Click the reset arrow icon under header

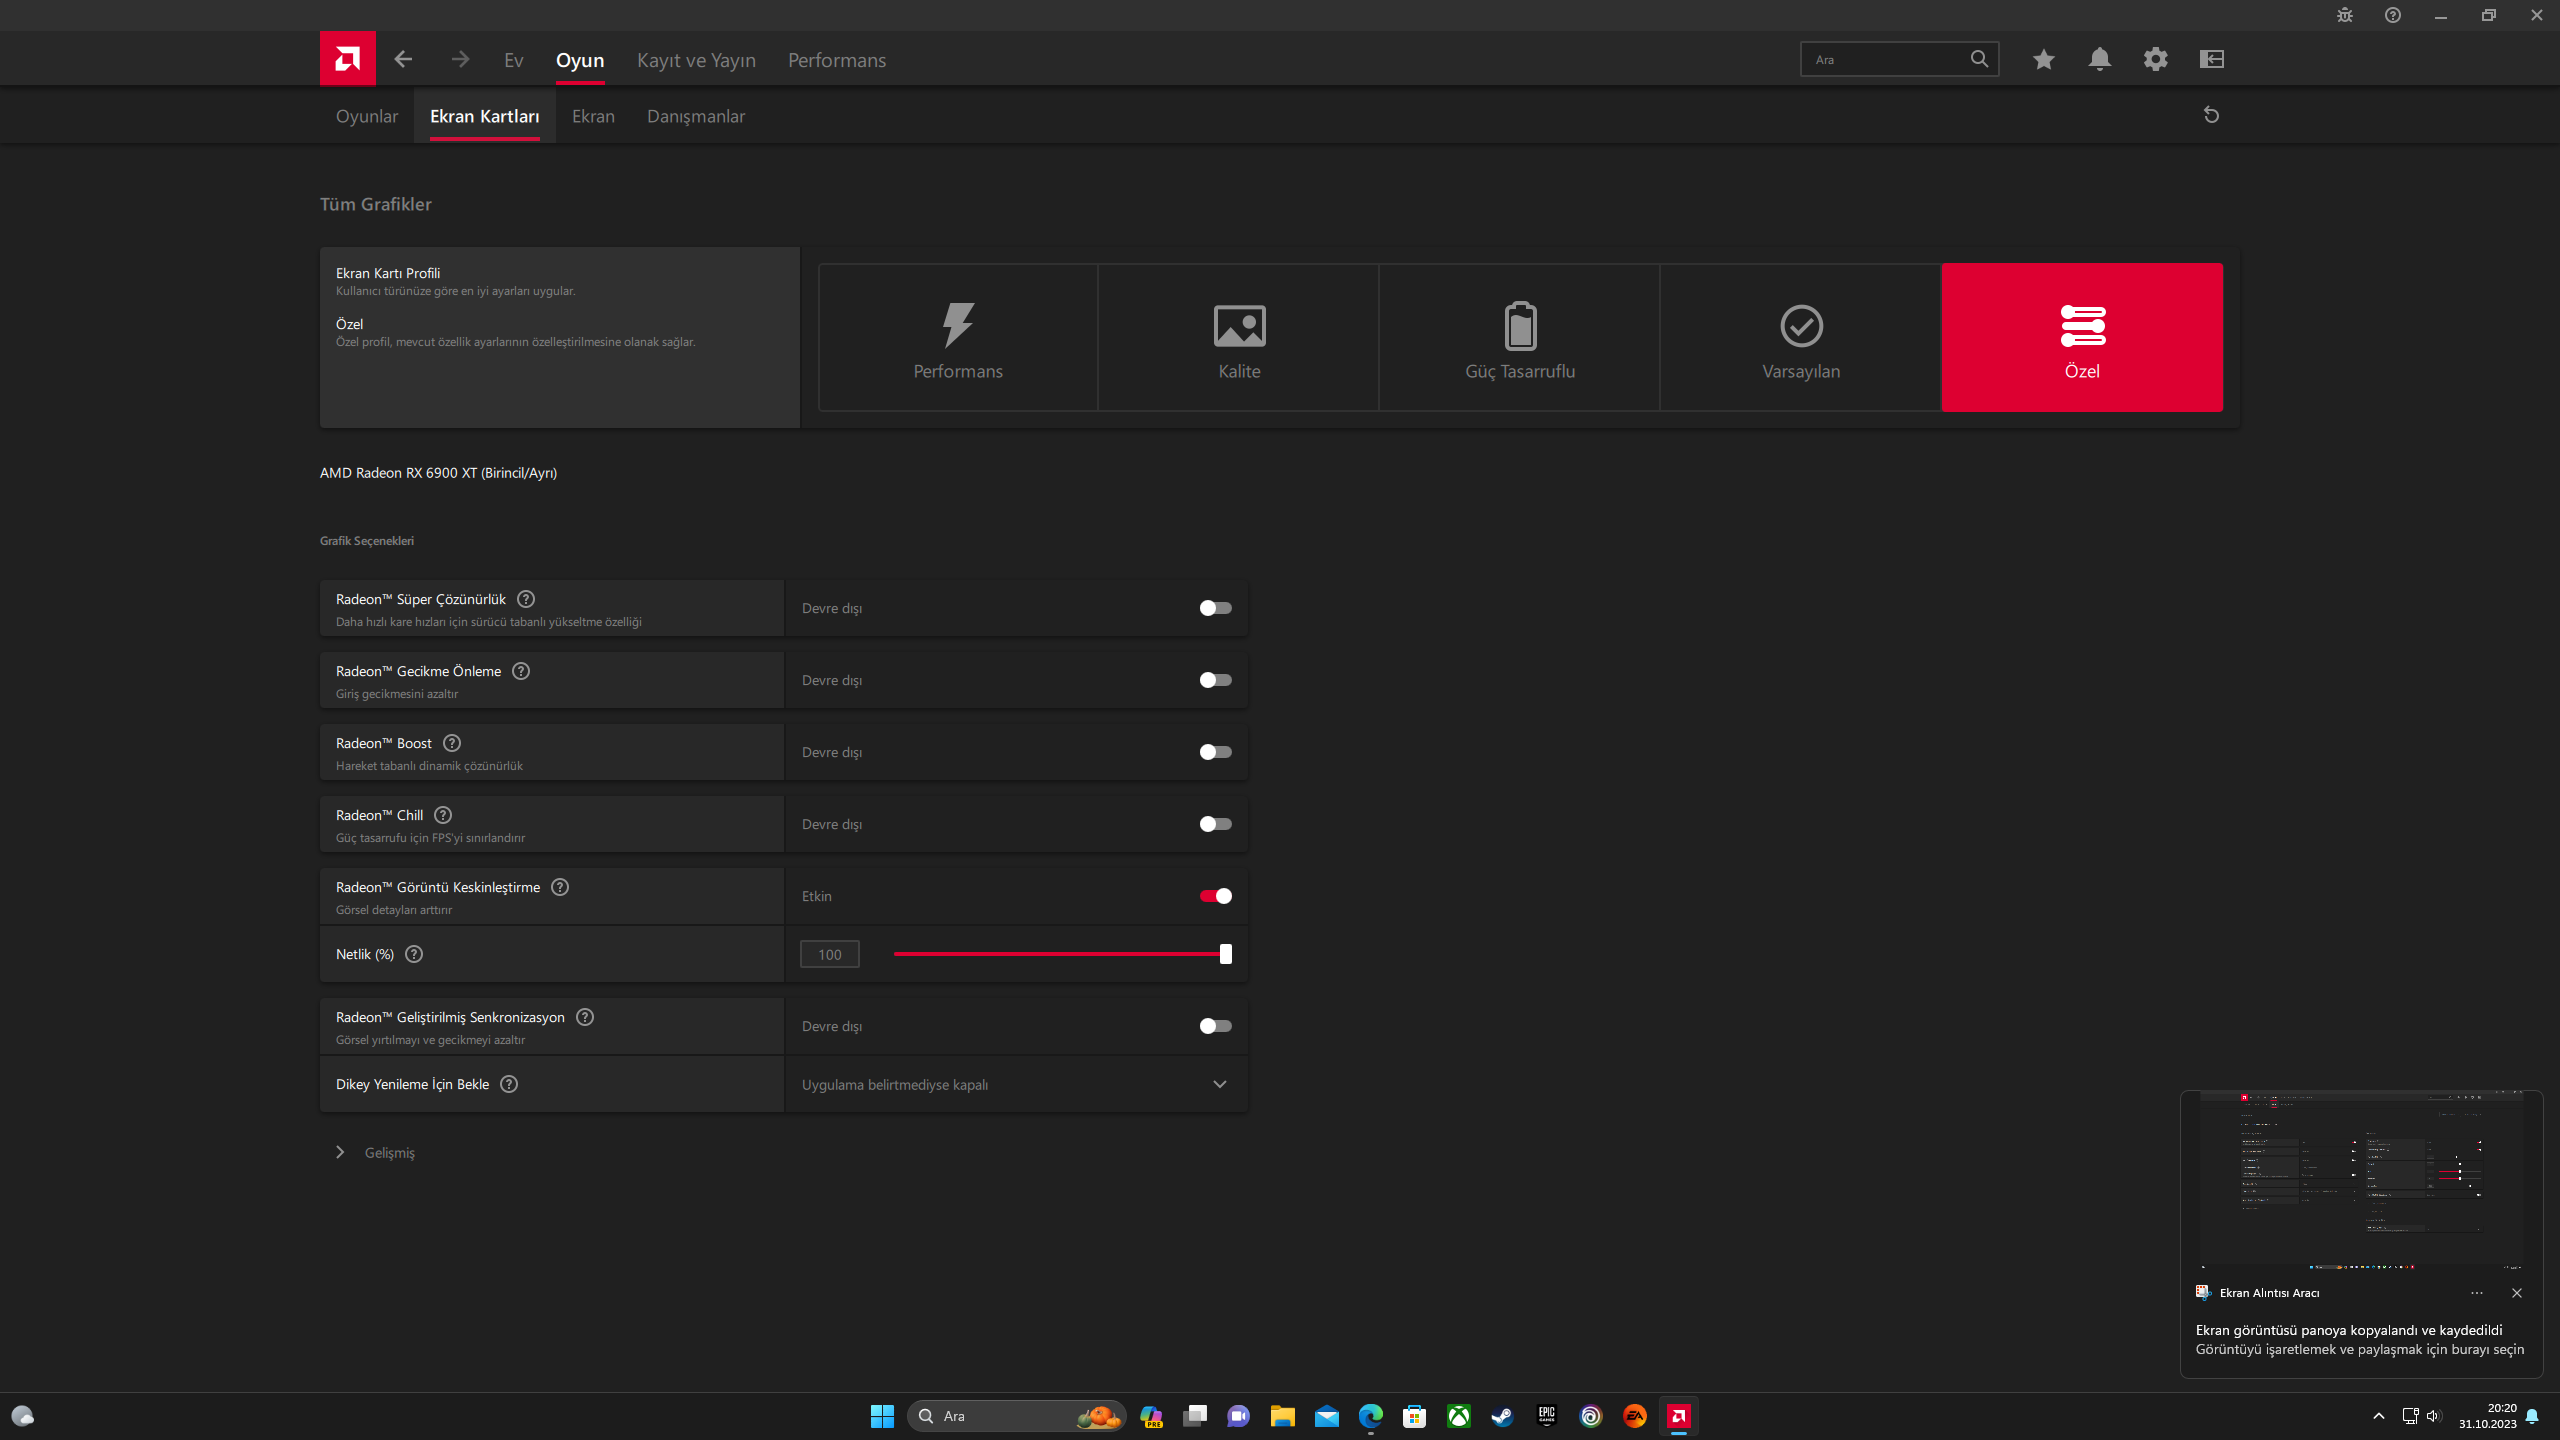pos(2211,115)
